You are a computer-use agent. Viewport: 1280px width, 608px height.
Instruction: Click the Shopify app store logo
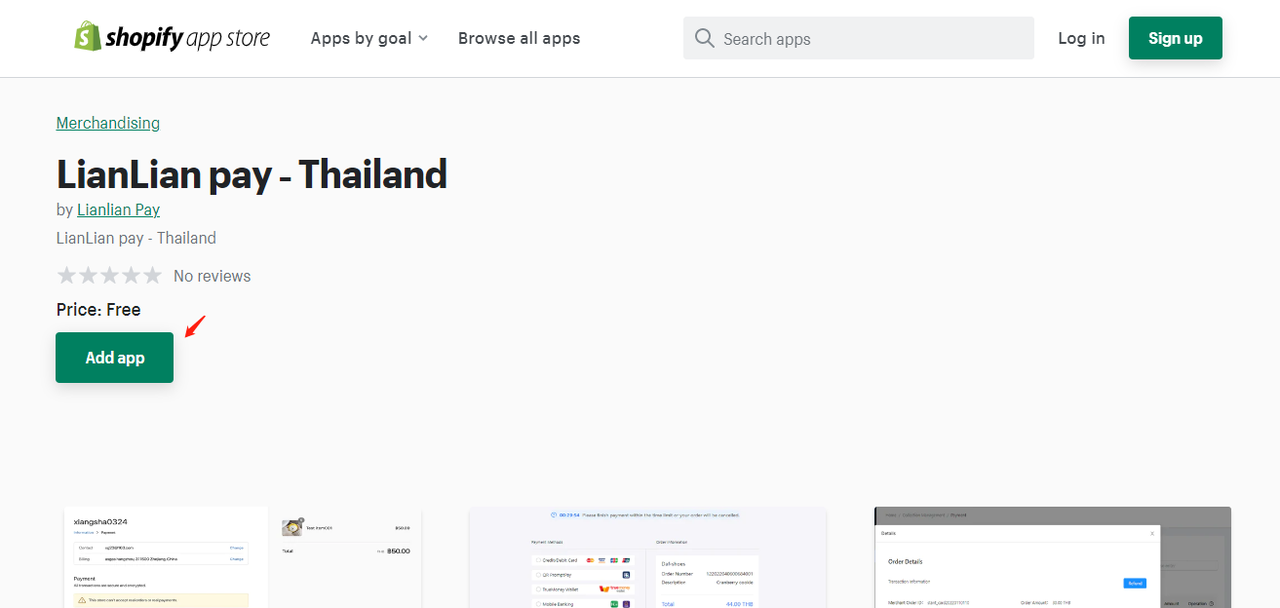[x=172, y=38]
